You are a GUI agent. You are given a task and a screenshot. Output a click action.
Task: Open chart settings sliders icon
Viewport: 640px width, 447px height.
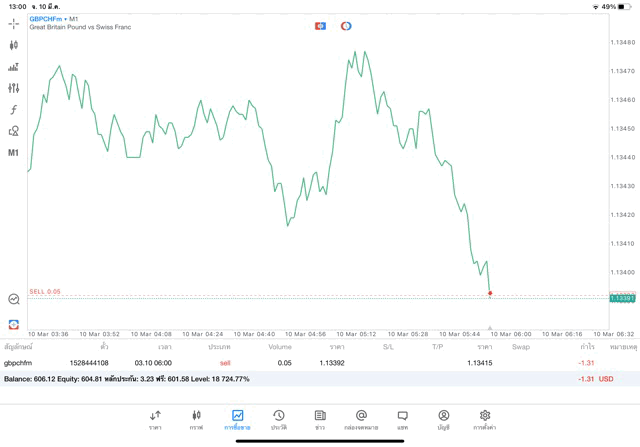[14, 88]
